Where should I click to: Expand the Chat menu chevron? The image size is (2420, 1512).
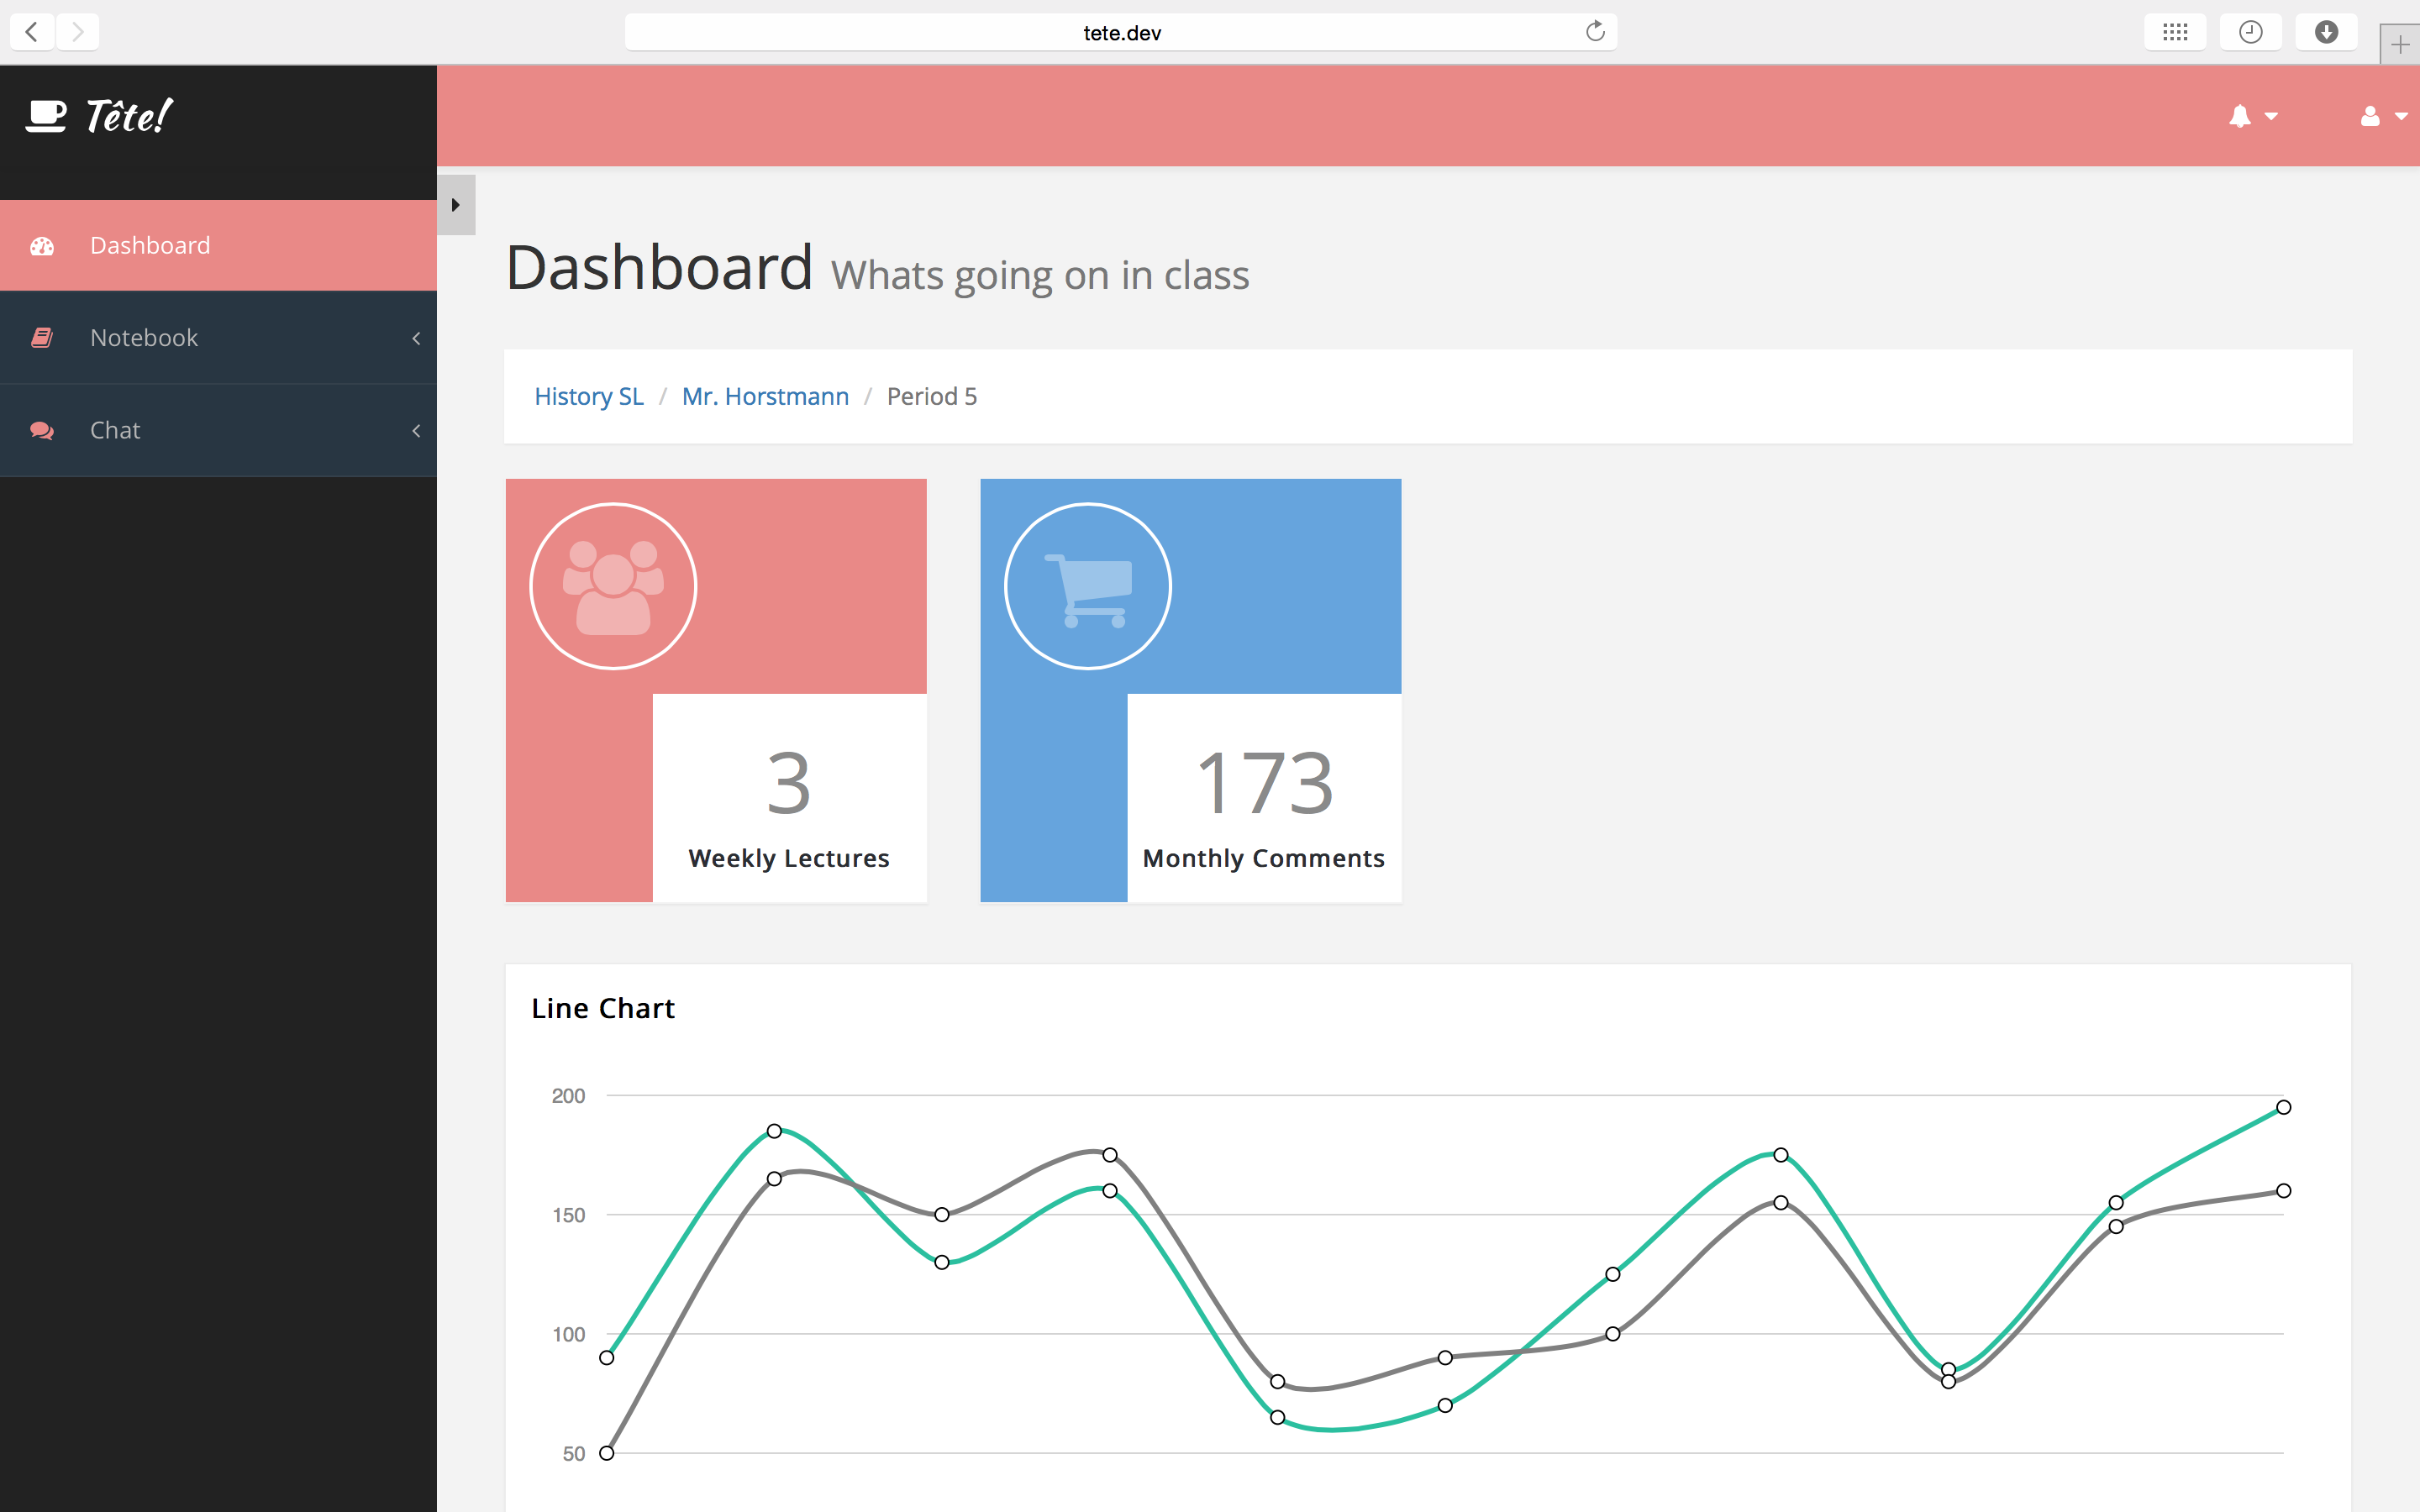click(416, 430)
